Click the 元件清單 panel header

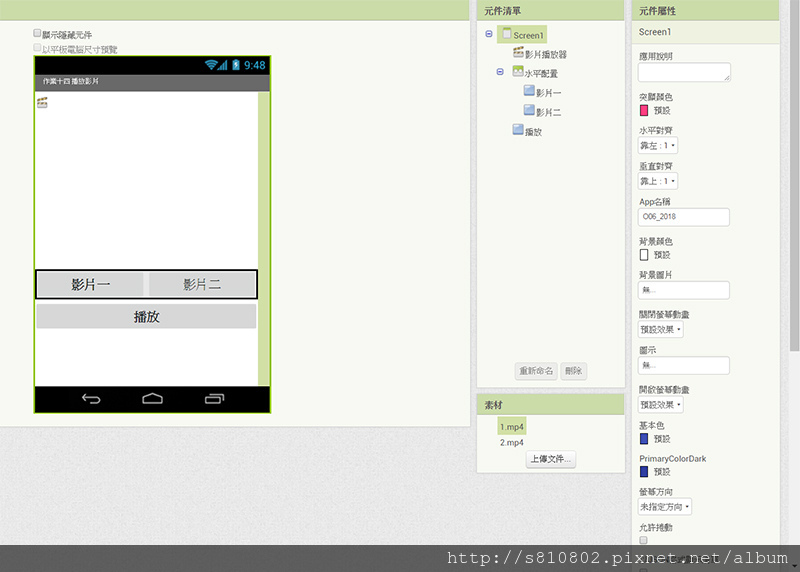[x=551, y=10]
